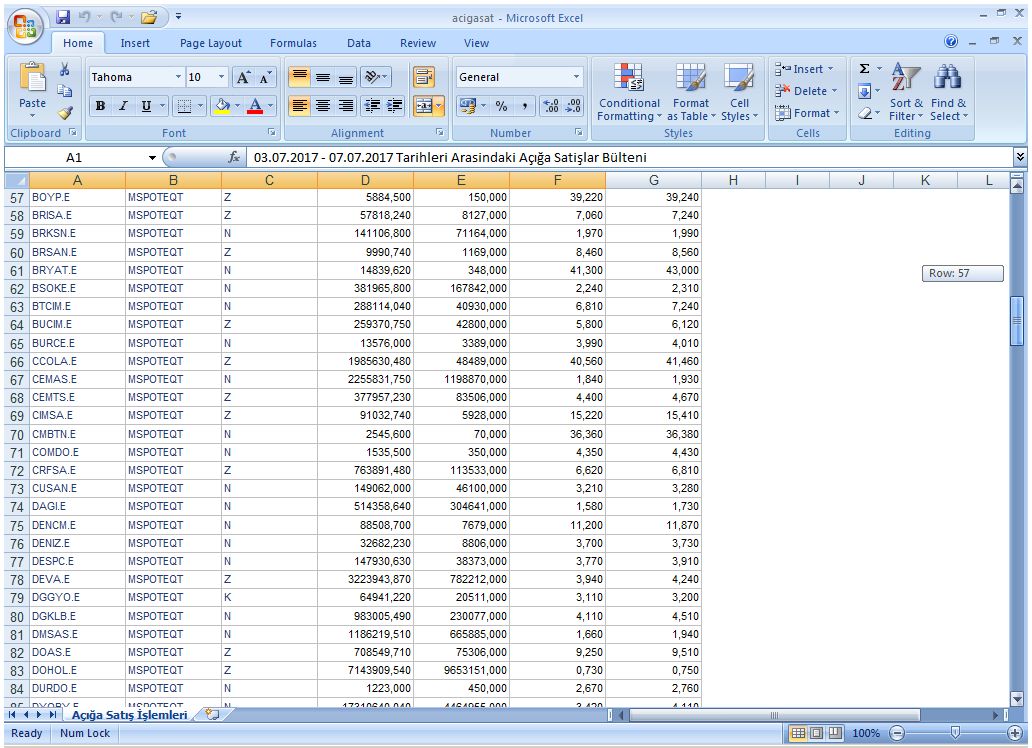Click Merge & Center icon
1032x748 pixels.
(423, 105)
